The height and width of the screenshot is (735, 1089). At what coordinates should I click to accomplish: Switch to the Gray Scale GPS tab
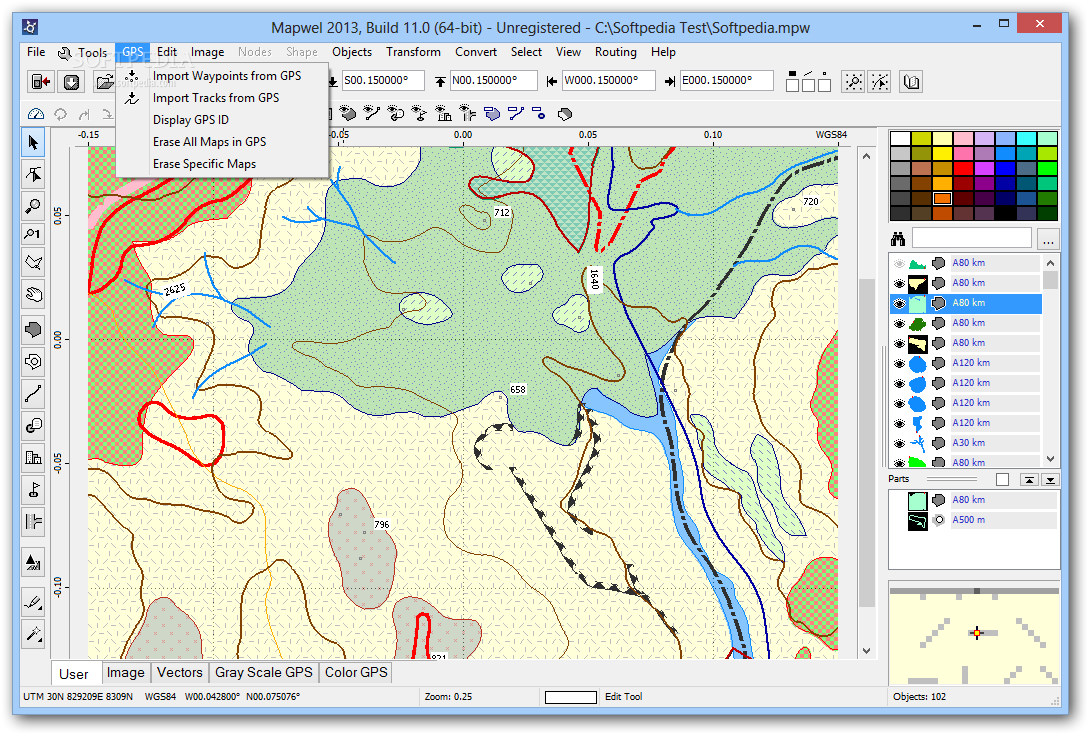coord(264,672)
